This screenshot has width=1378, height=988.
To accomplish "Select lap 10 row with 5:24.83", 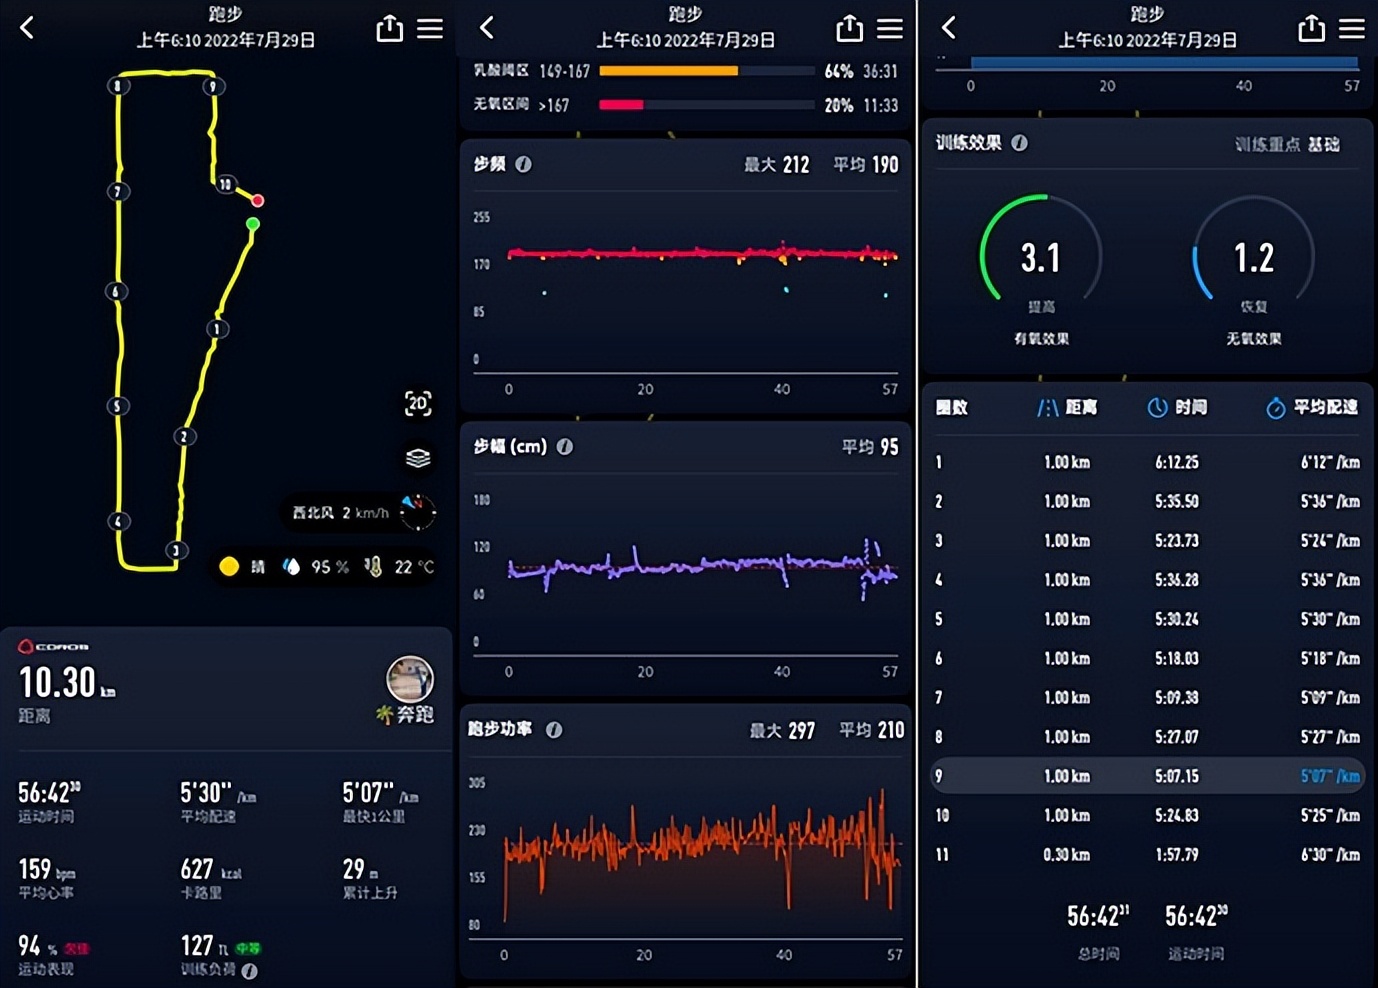I will point(1148,815).
